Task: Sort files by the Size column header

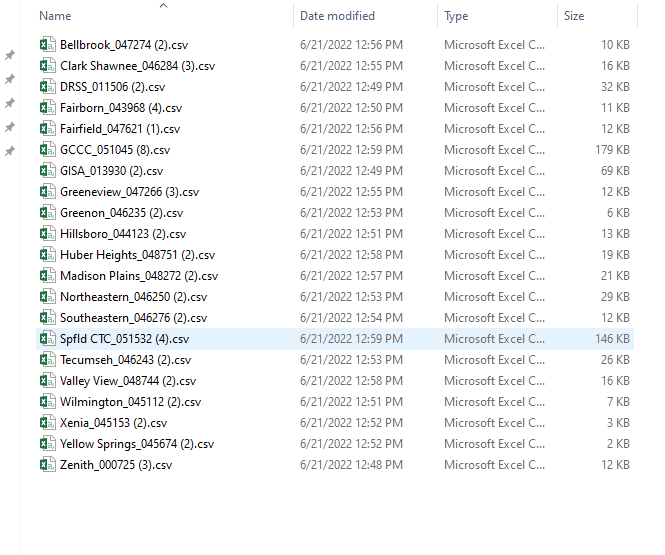Action: (574, 16)
